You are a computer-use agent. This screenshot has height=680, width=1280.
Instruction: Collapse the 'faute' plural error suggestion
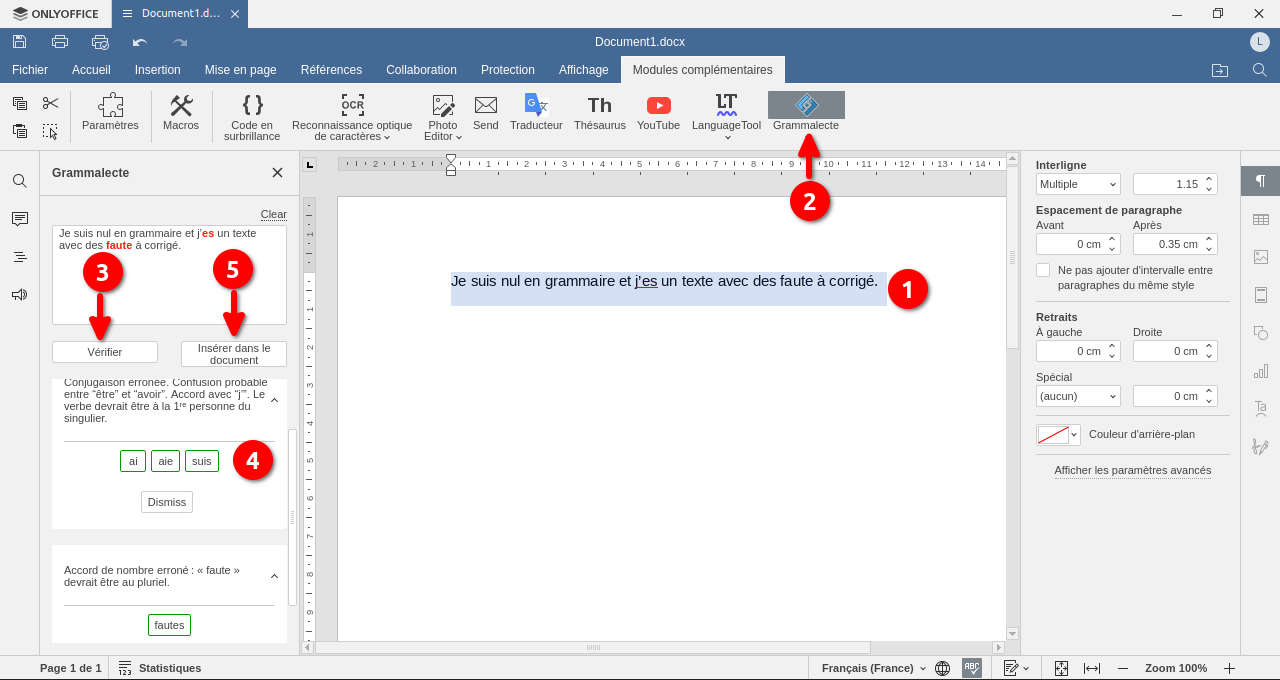tap(274, 577)
